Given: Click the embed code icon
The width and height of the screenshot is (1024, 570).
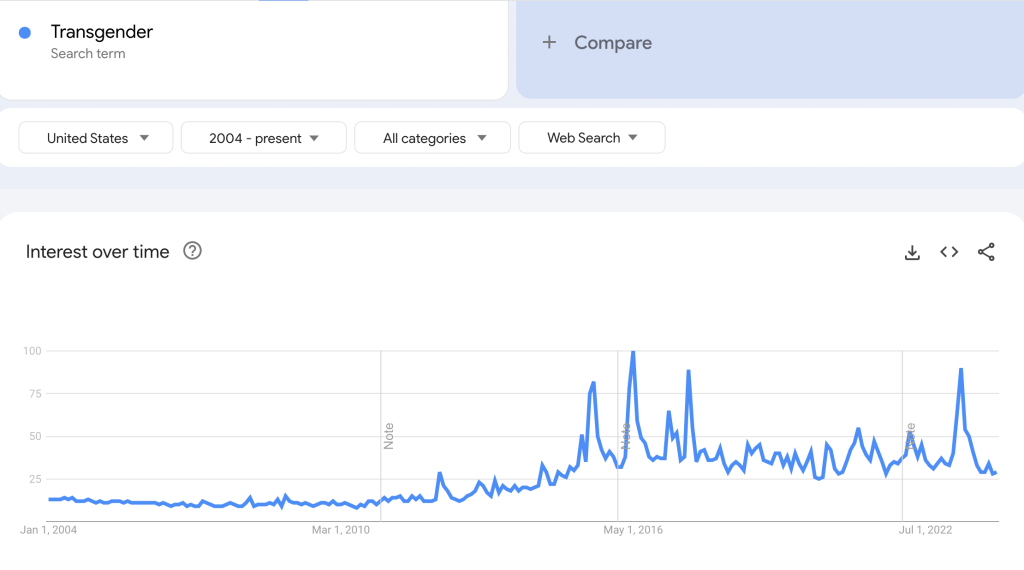Looking at the screenshot, I should coord(949,252).
